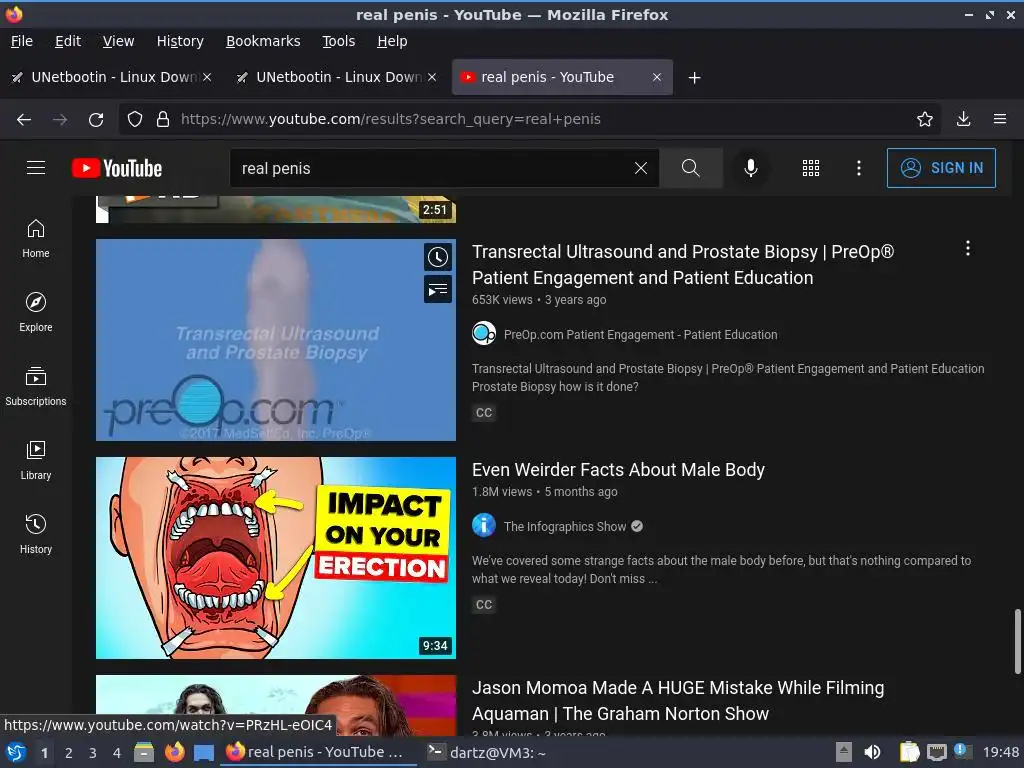1024x768 pixels.
Task: Switch to workspace 2 in taskbar
Action: (69, 753)
